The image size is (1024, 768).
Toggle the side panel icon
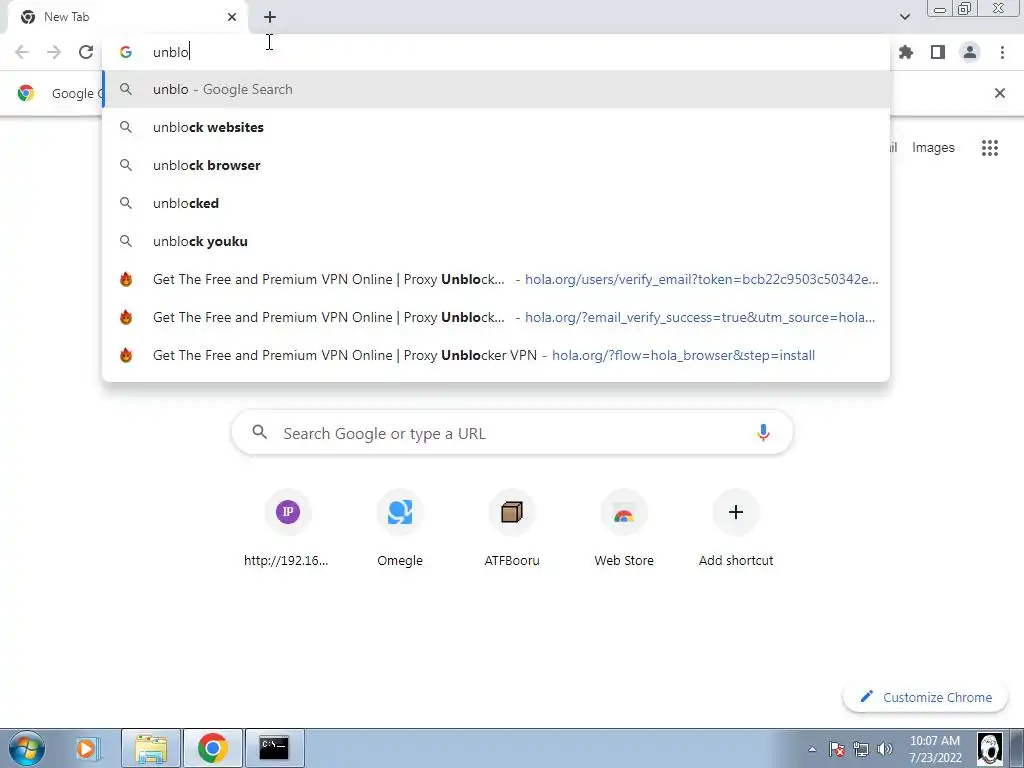938,52
